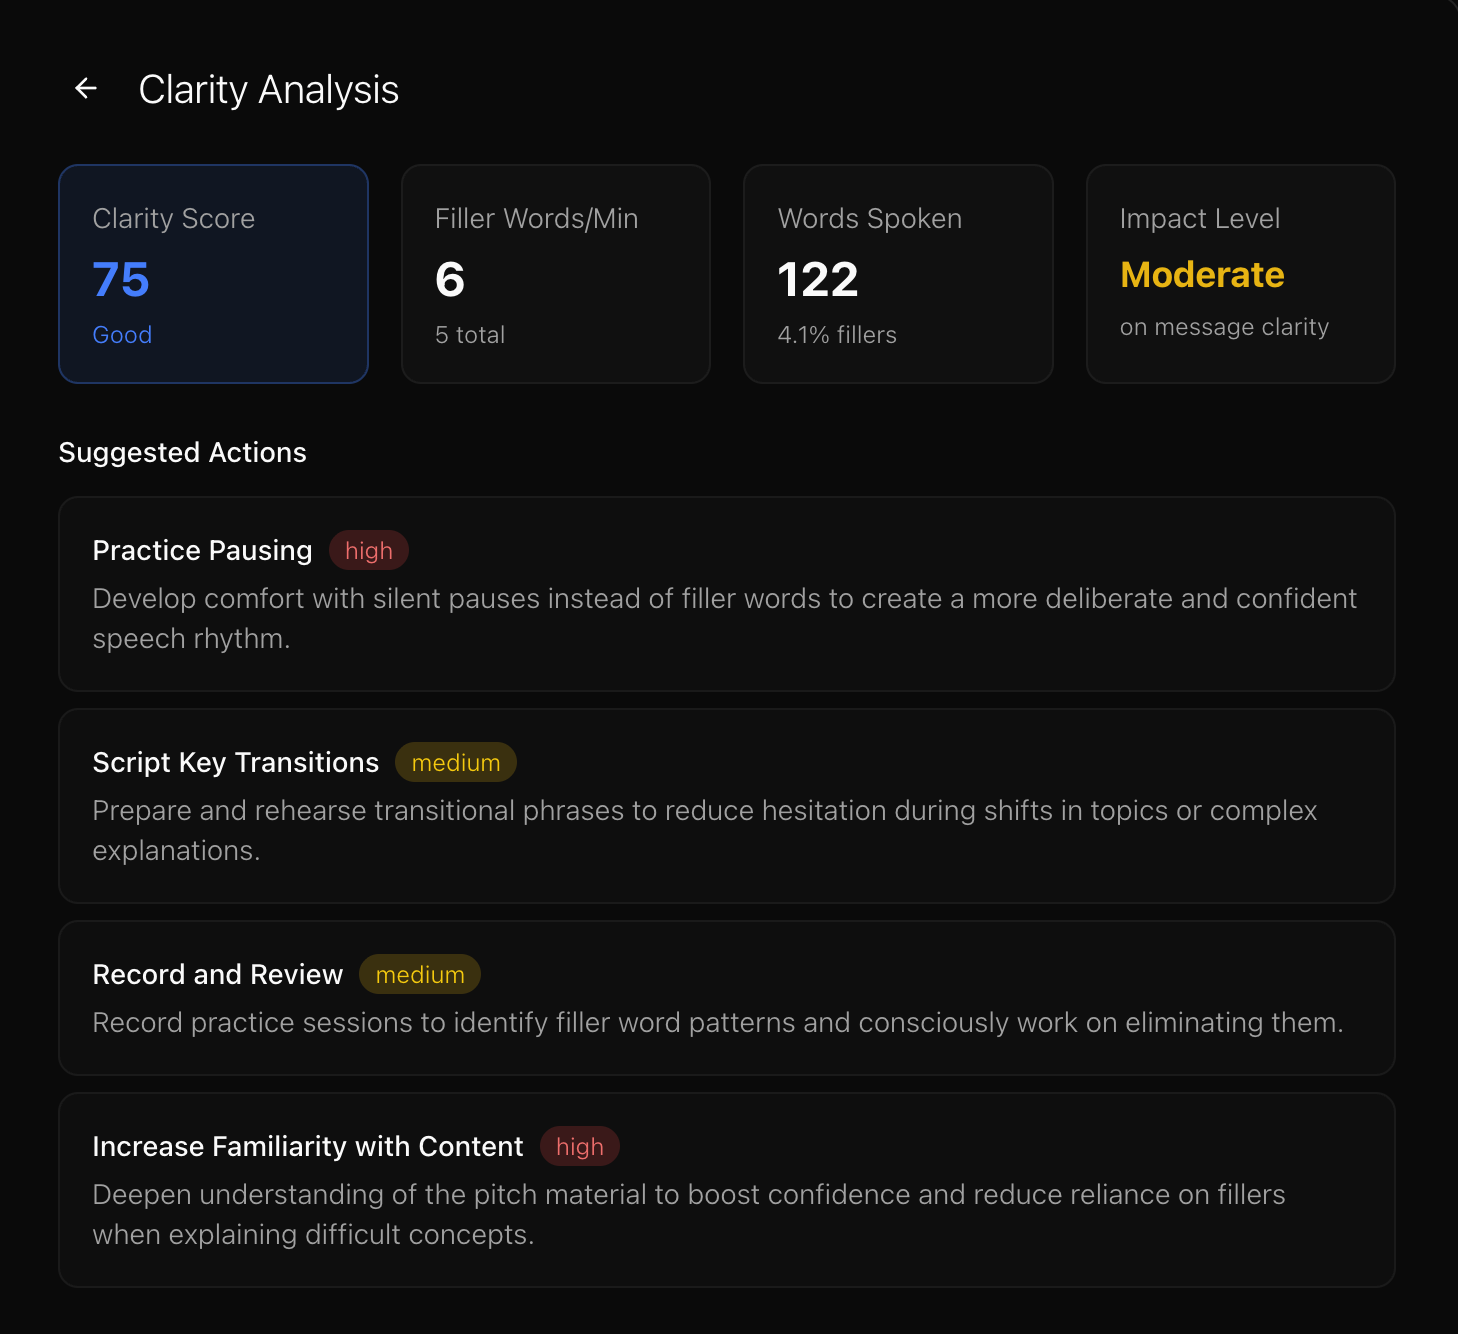Screen dimensions: 1458x1334
Task: Expand the Script Key Transitions action
Action: coord(727,807)
